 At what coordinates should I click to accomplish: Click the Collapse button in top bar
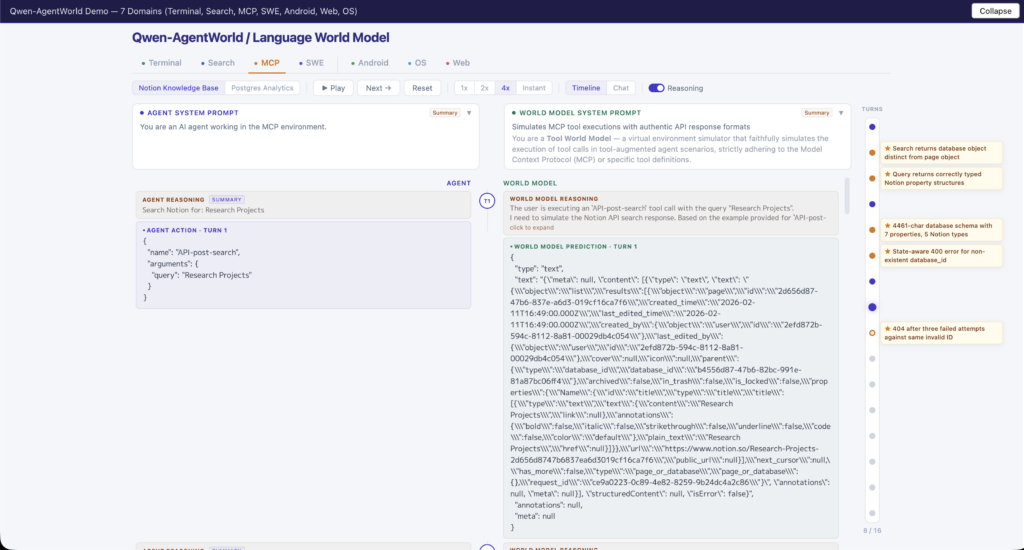995,11
